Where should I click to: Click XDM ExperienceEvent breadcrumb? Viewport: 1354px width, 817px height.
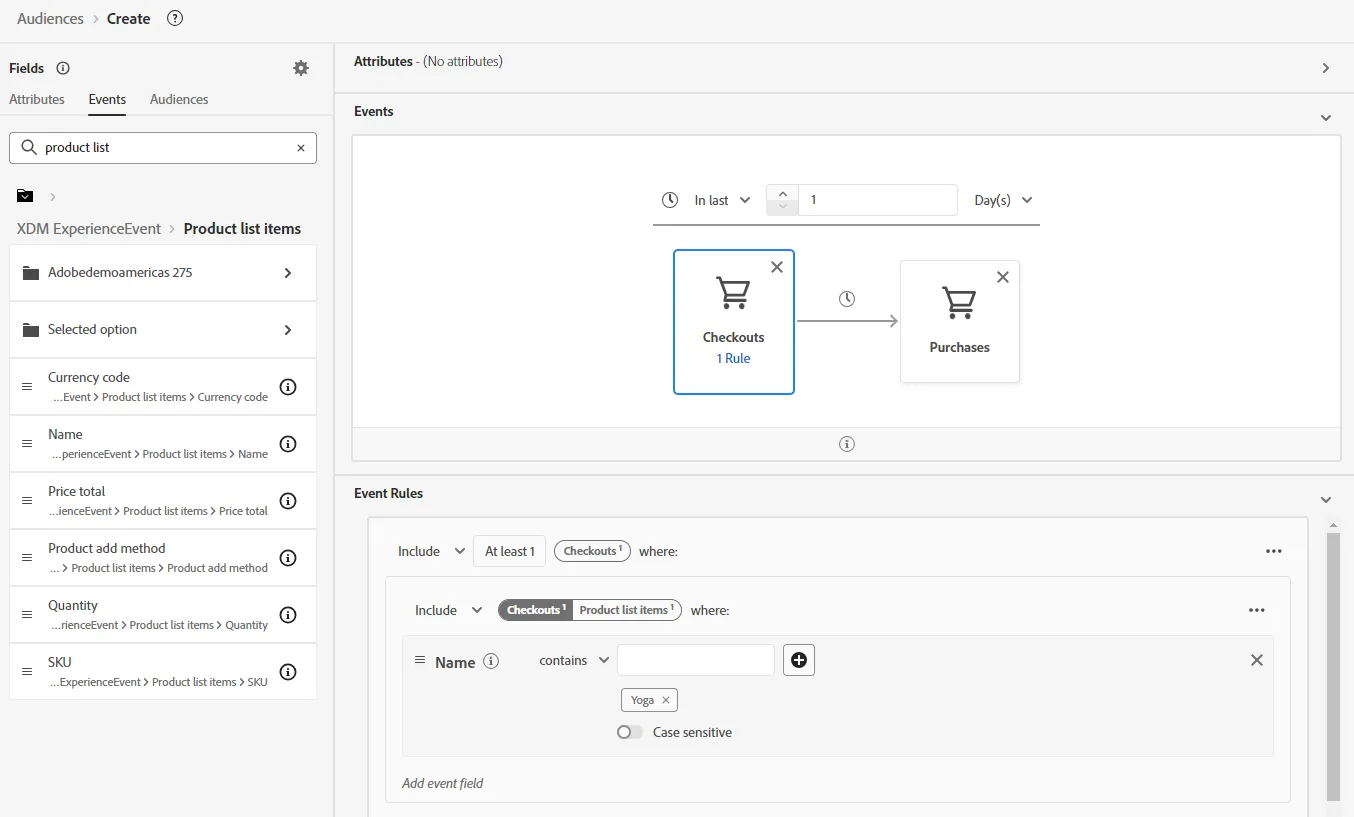[89, 228]
